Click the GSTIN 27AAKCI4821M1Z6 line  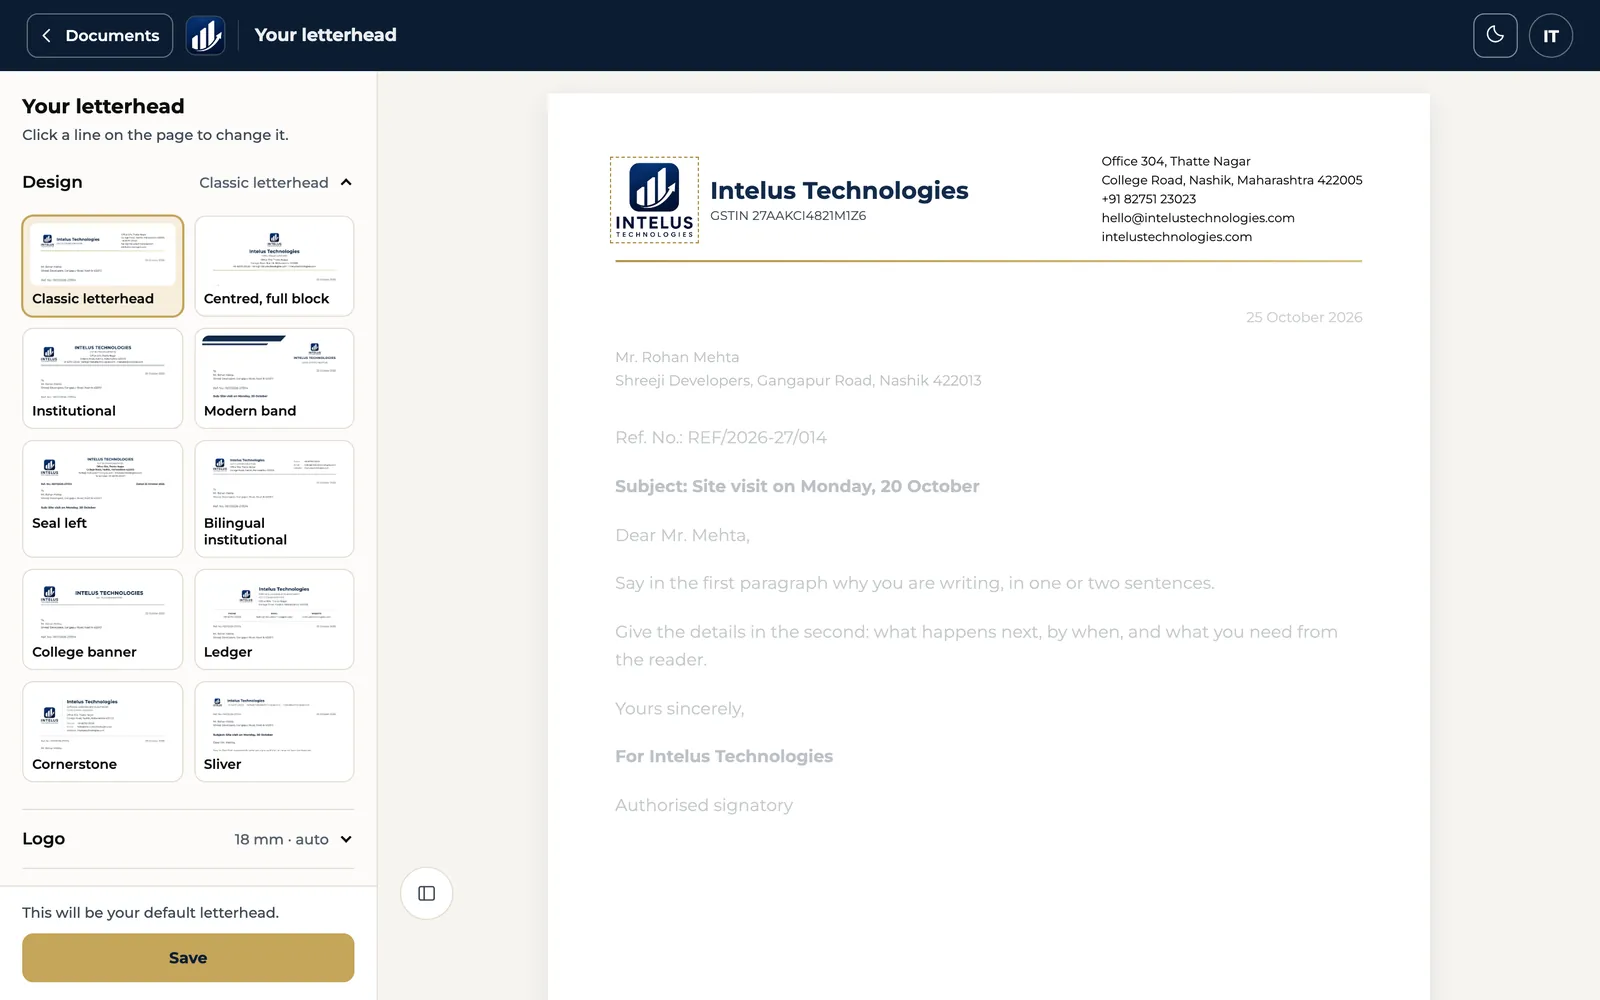point(788,215)
